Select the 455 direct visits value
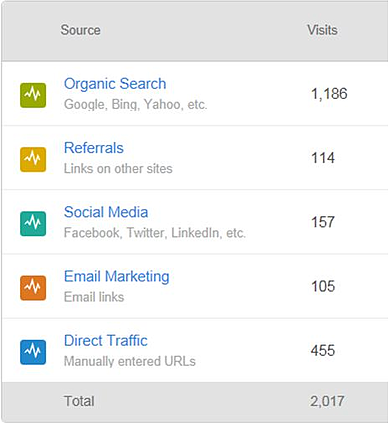Screen dimensions: 389x423 [323, 351]
